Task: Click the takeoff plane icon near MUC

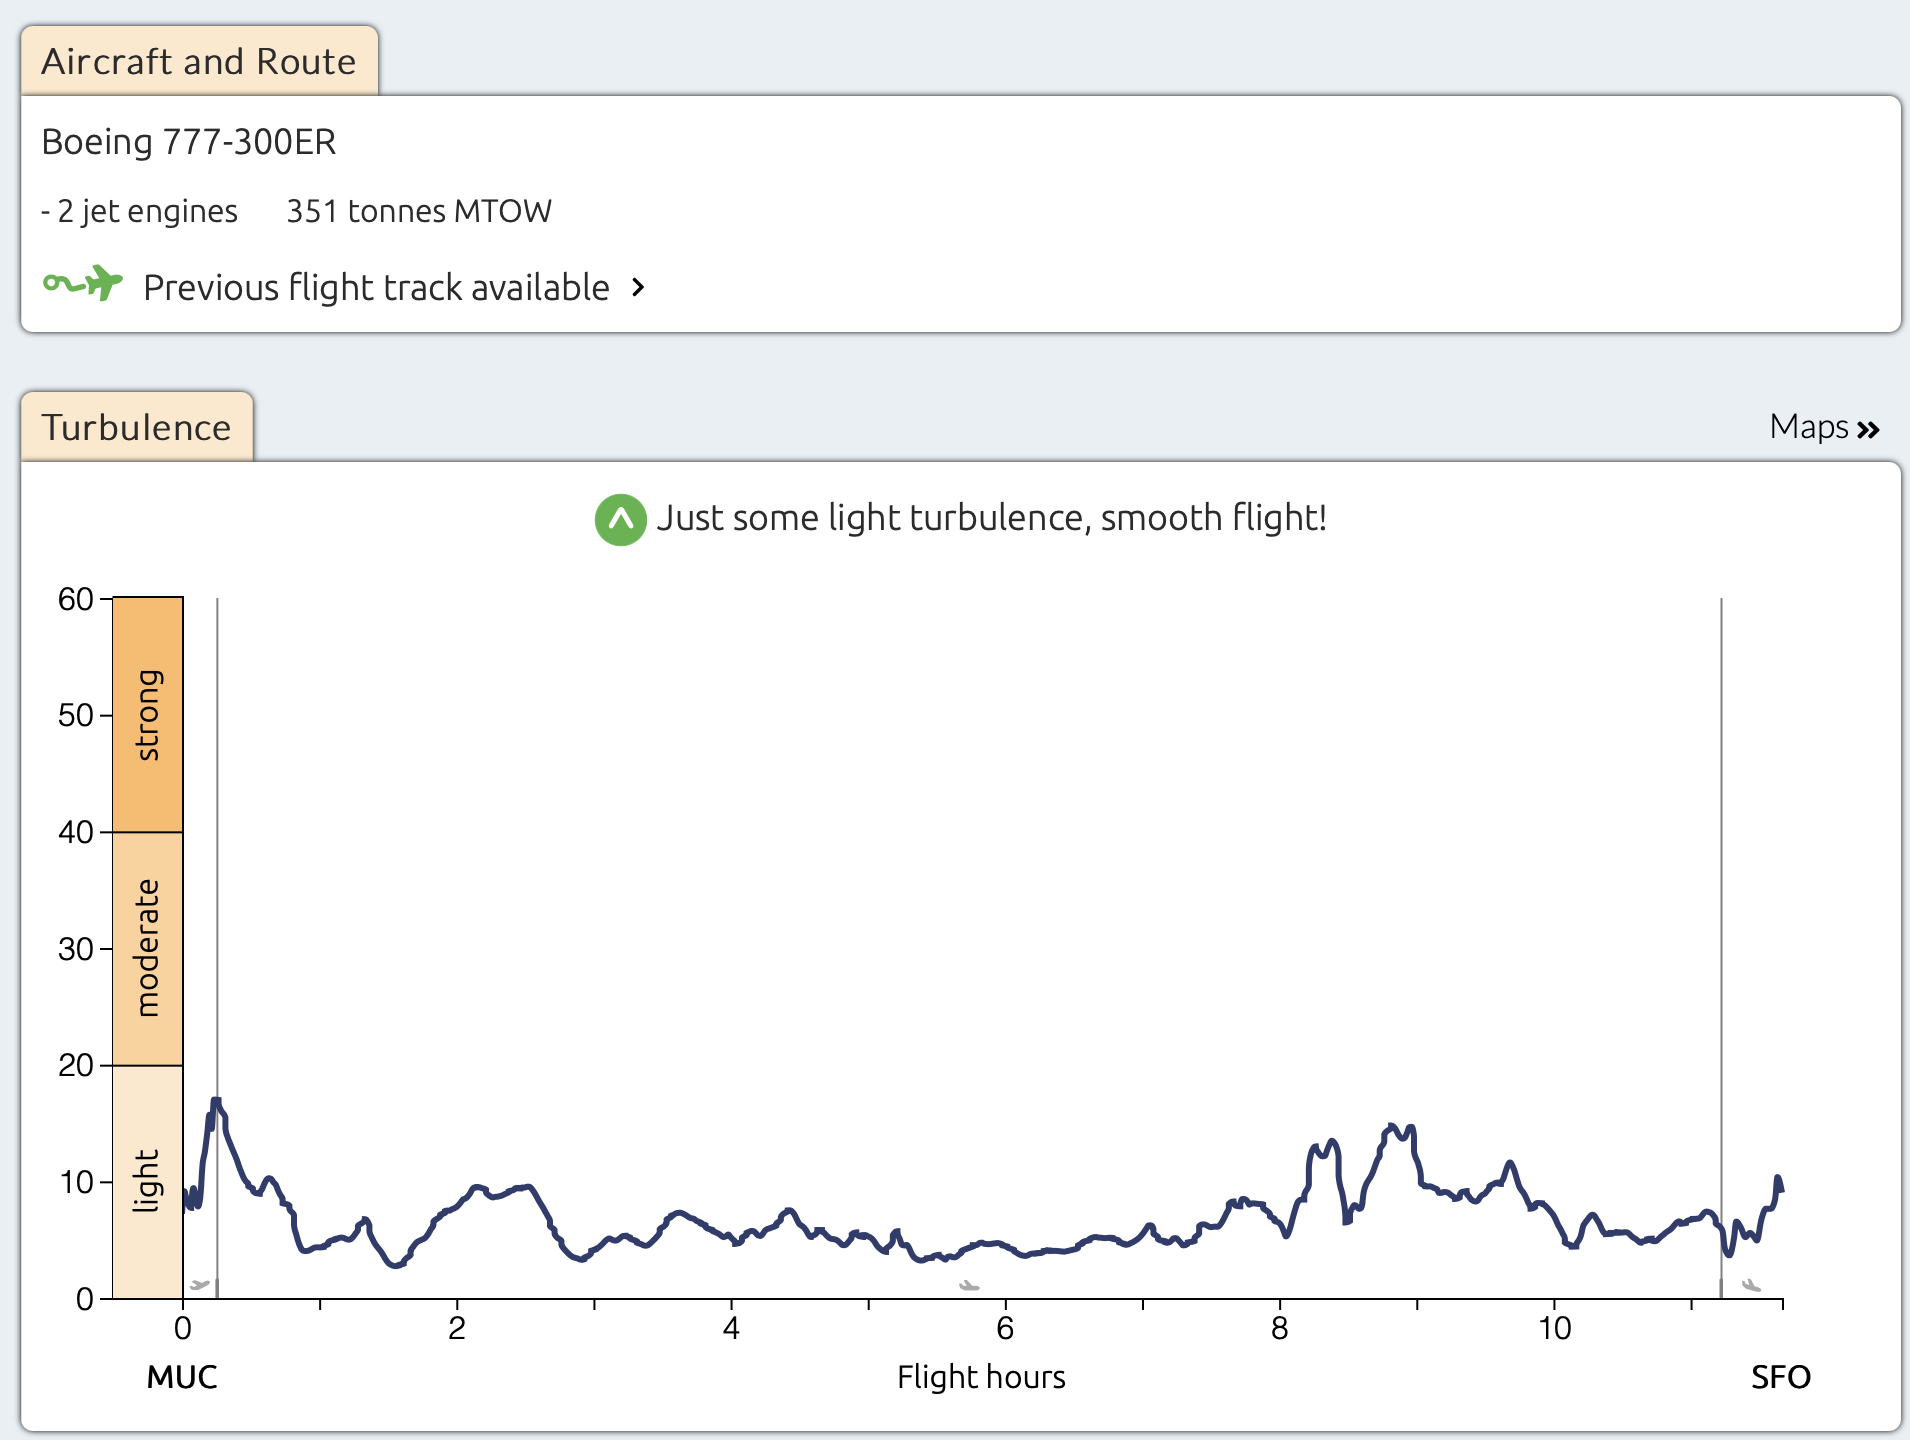Action: (x=200, y=1284)
